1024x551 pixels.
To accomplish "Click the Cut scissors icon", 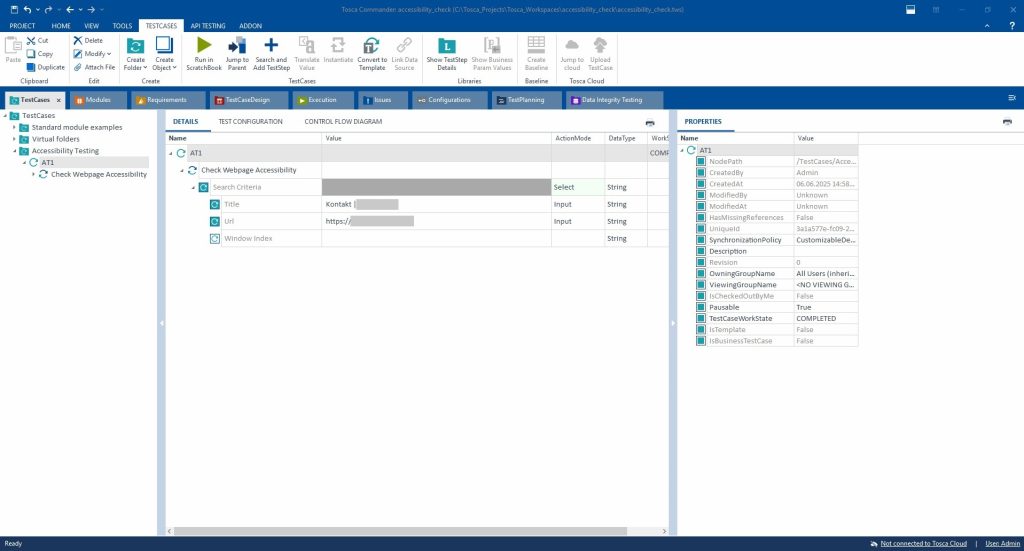I will 31,40.
